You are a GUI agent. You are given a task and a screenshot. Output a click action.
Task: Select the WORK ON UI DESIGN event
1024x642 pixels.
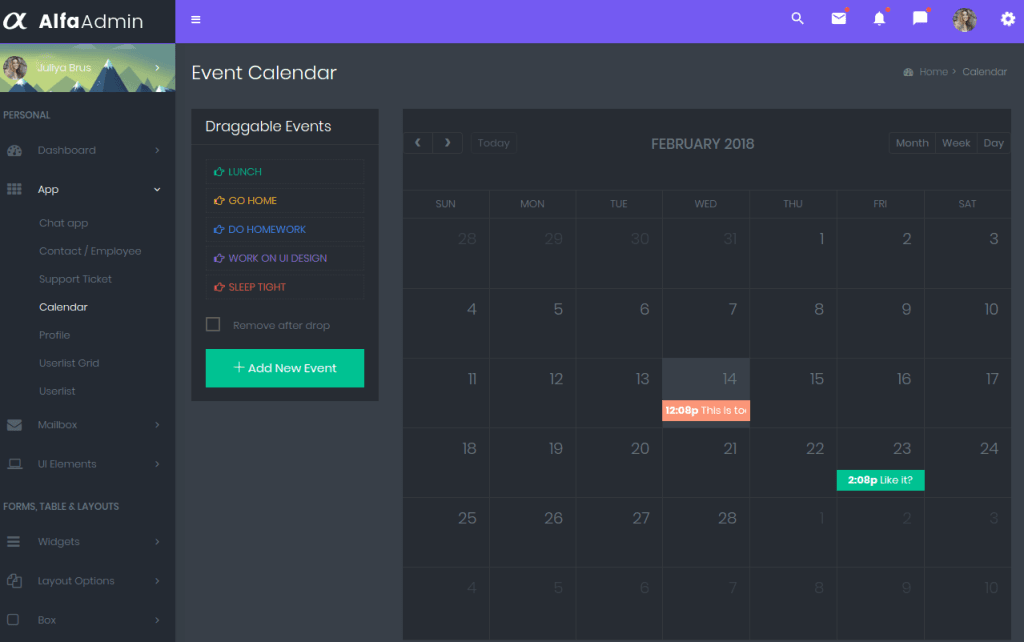coord(285,258)
